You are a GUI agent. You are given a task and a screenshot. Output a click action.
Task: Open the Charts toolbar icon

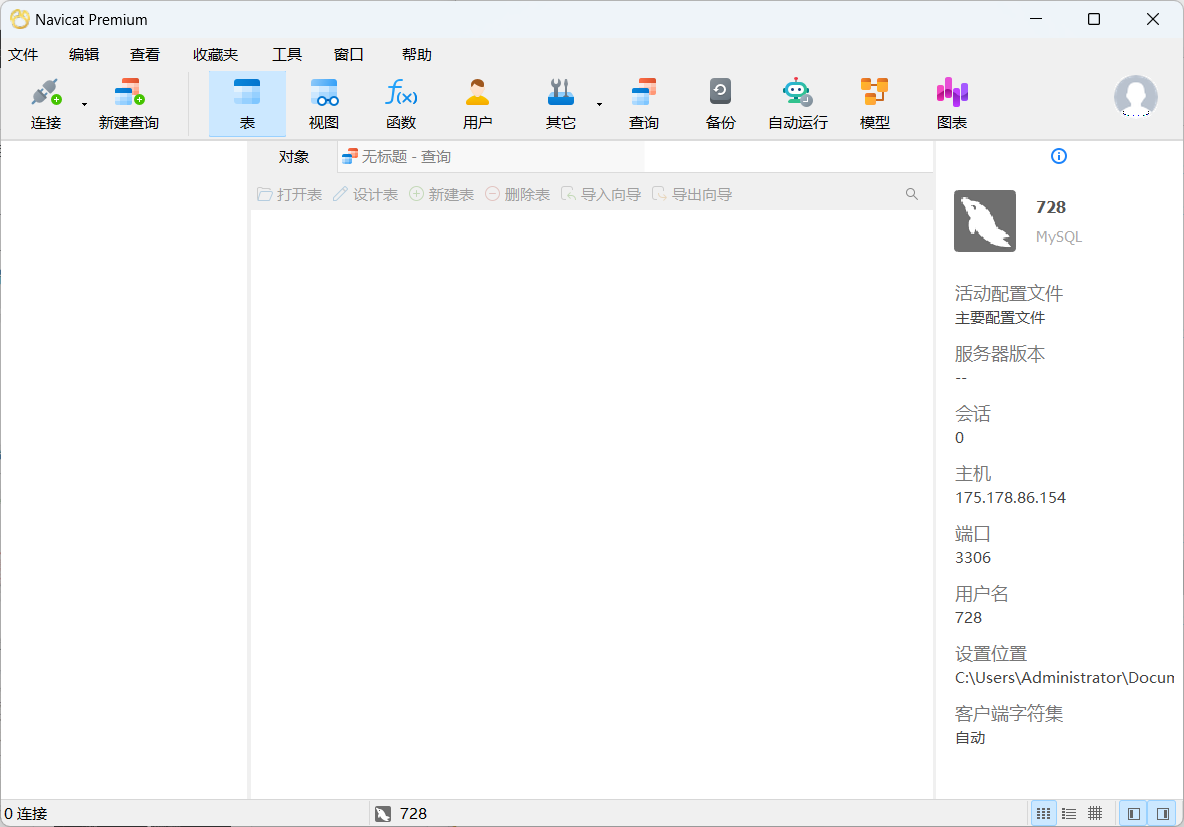951,104
